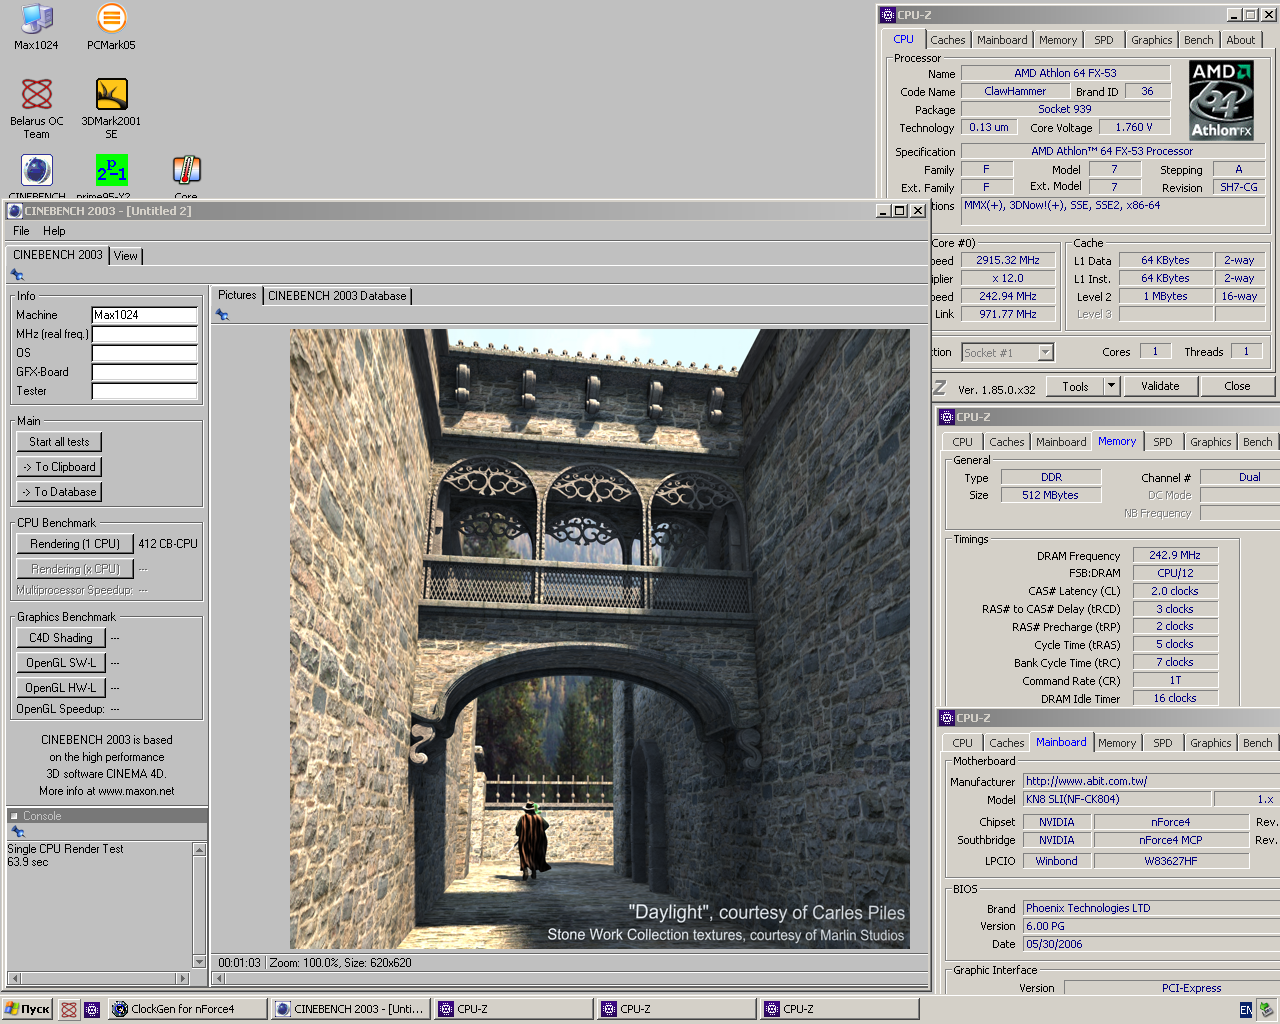Click the top CPU-Z title bar icon
This screenshot has height=1024, width=1280.
tap(887, 15)
